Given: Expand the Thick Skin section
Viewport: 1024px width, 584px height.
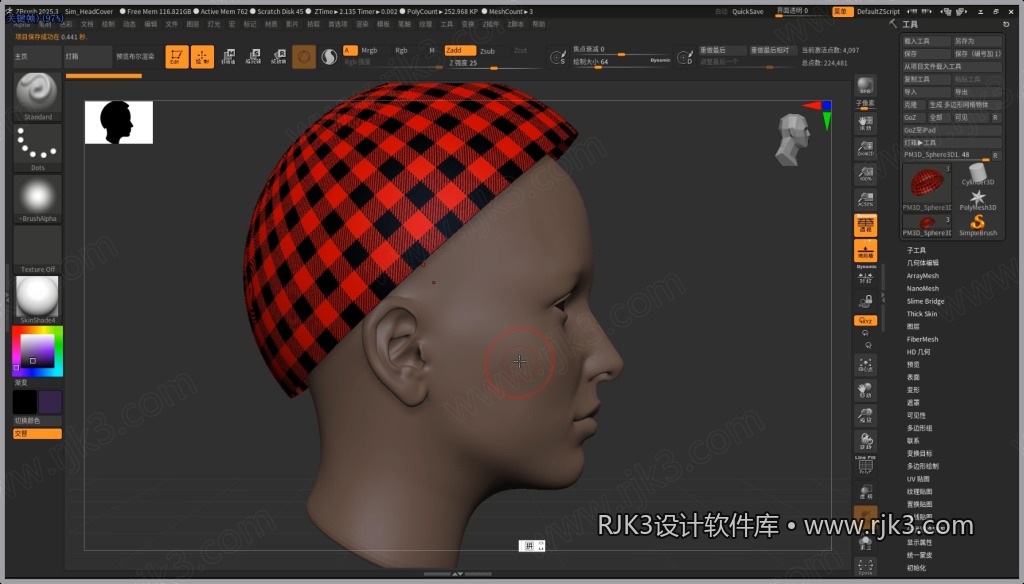Looking at the screenshot, I should tap(922, 314).
